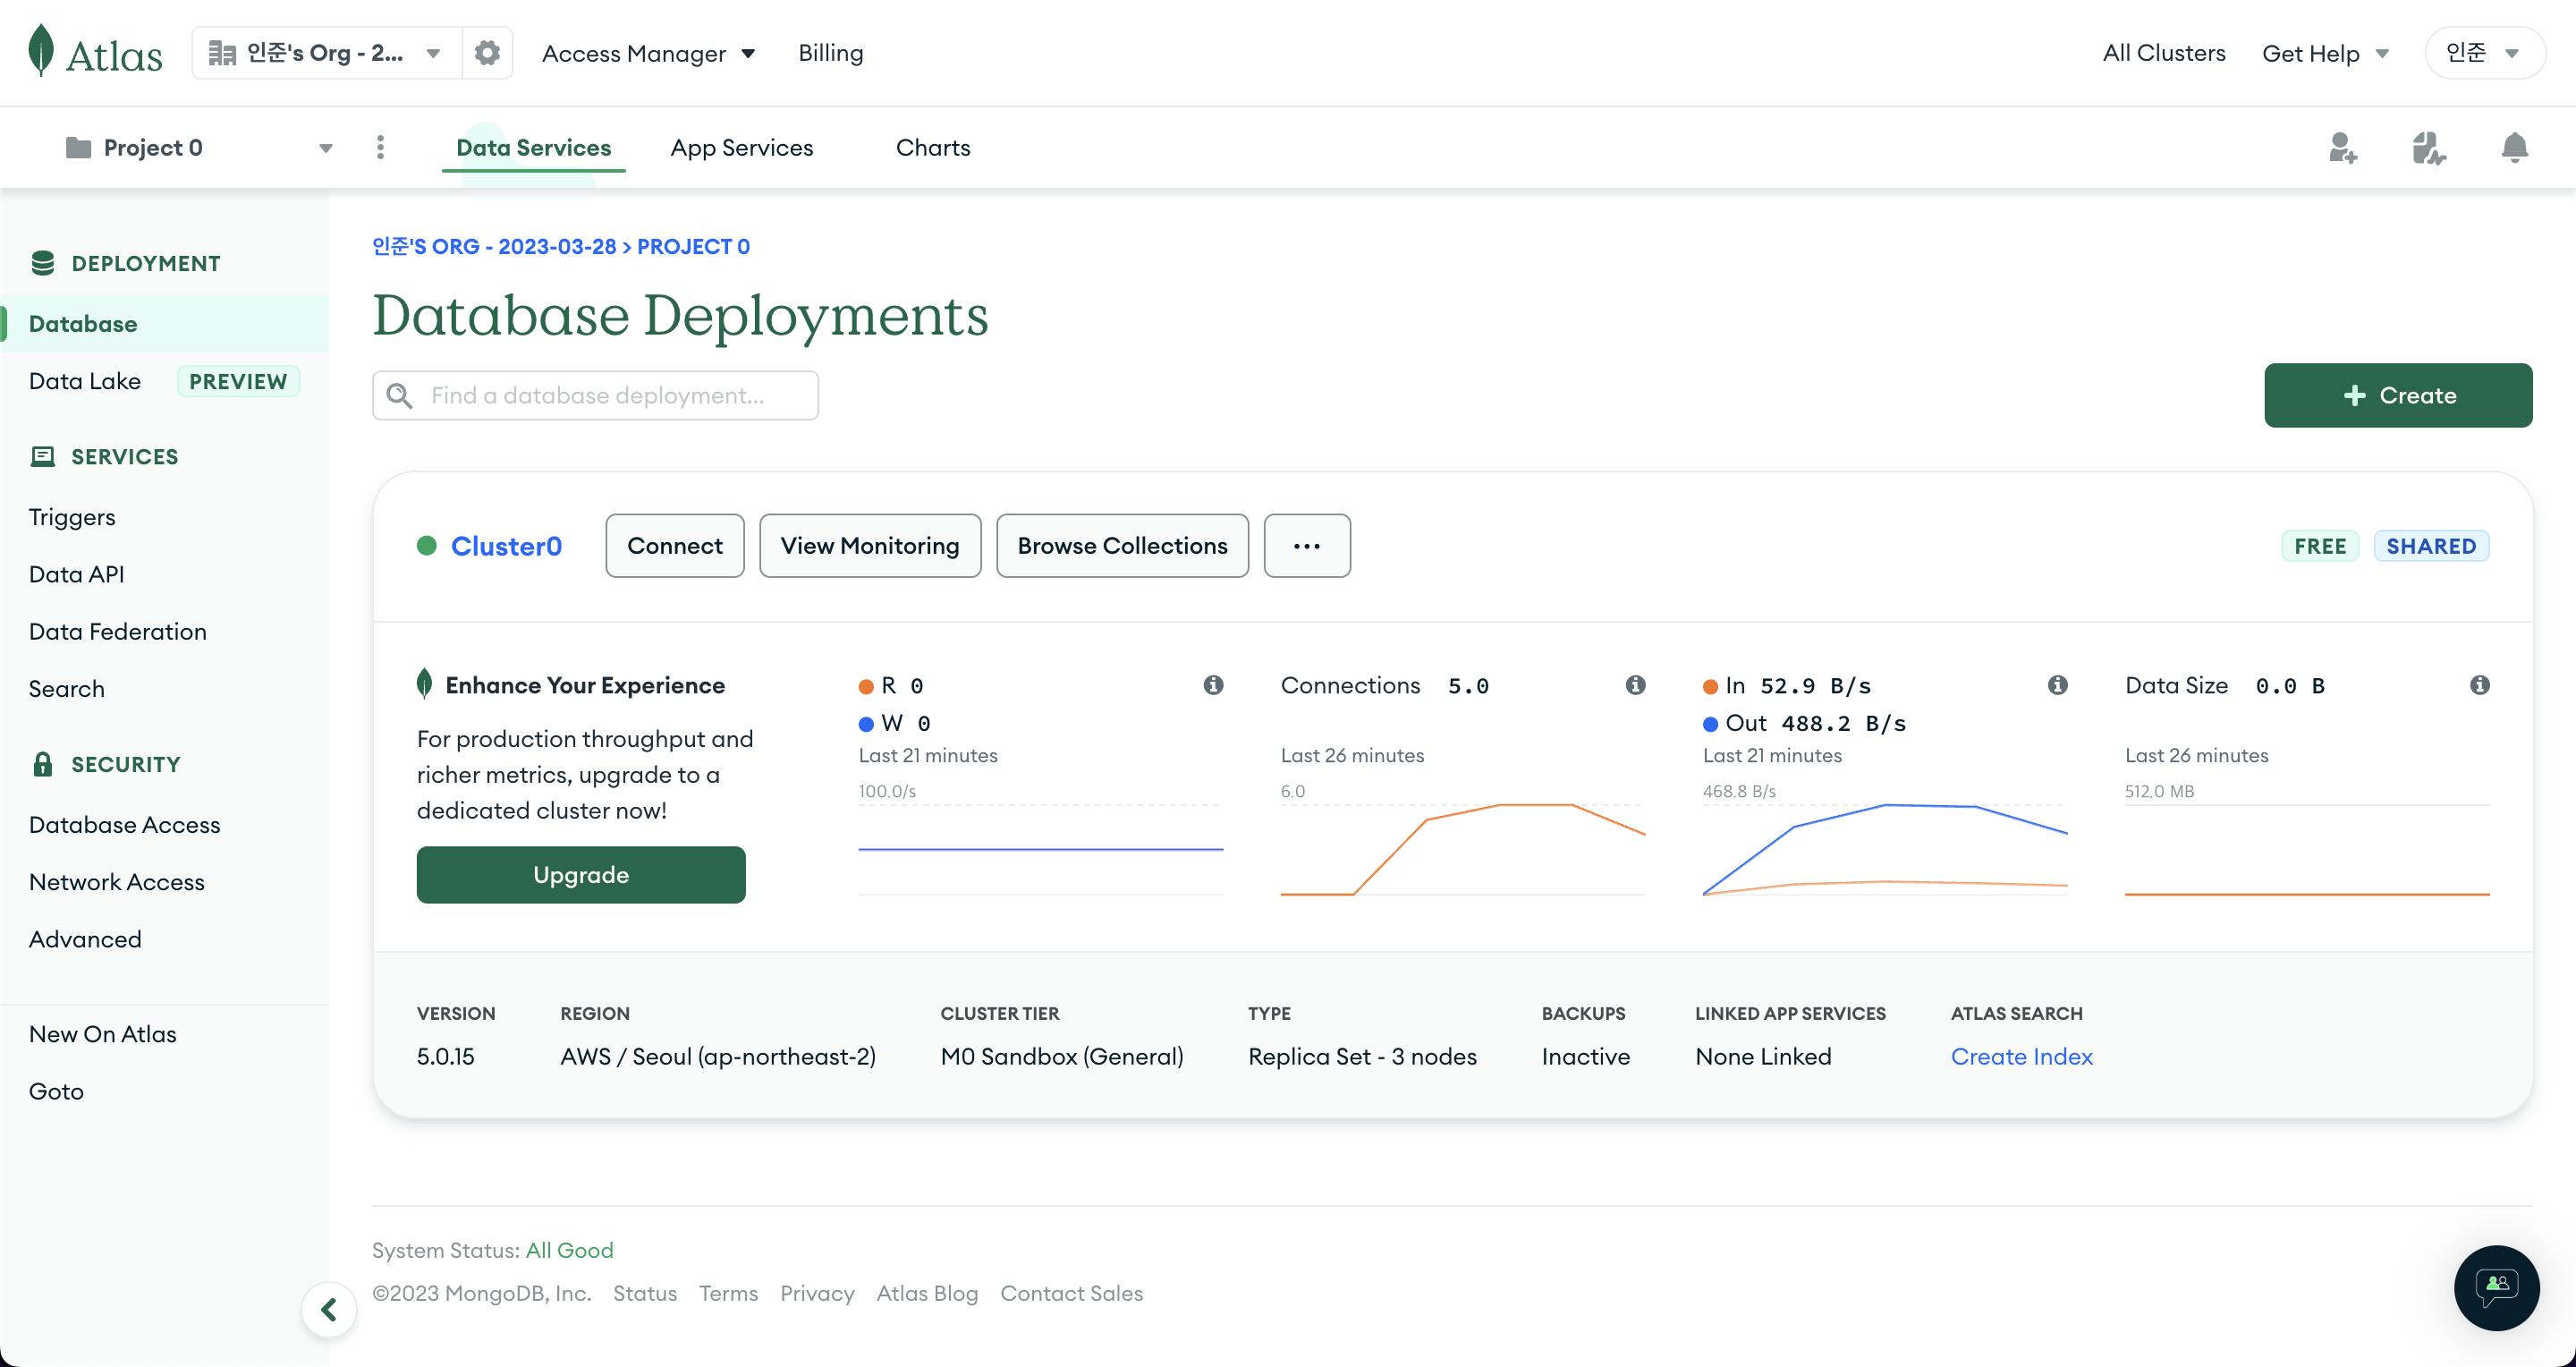Viewport: 2576px width, 1367px height.
Task: Open the support chat bubble
Action: tap(2496, 1287)
